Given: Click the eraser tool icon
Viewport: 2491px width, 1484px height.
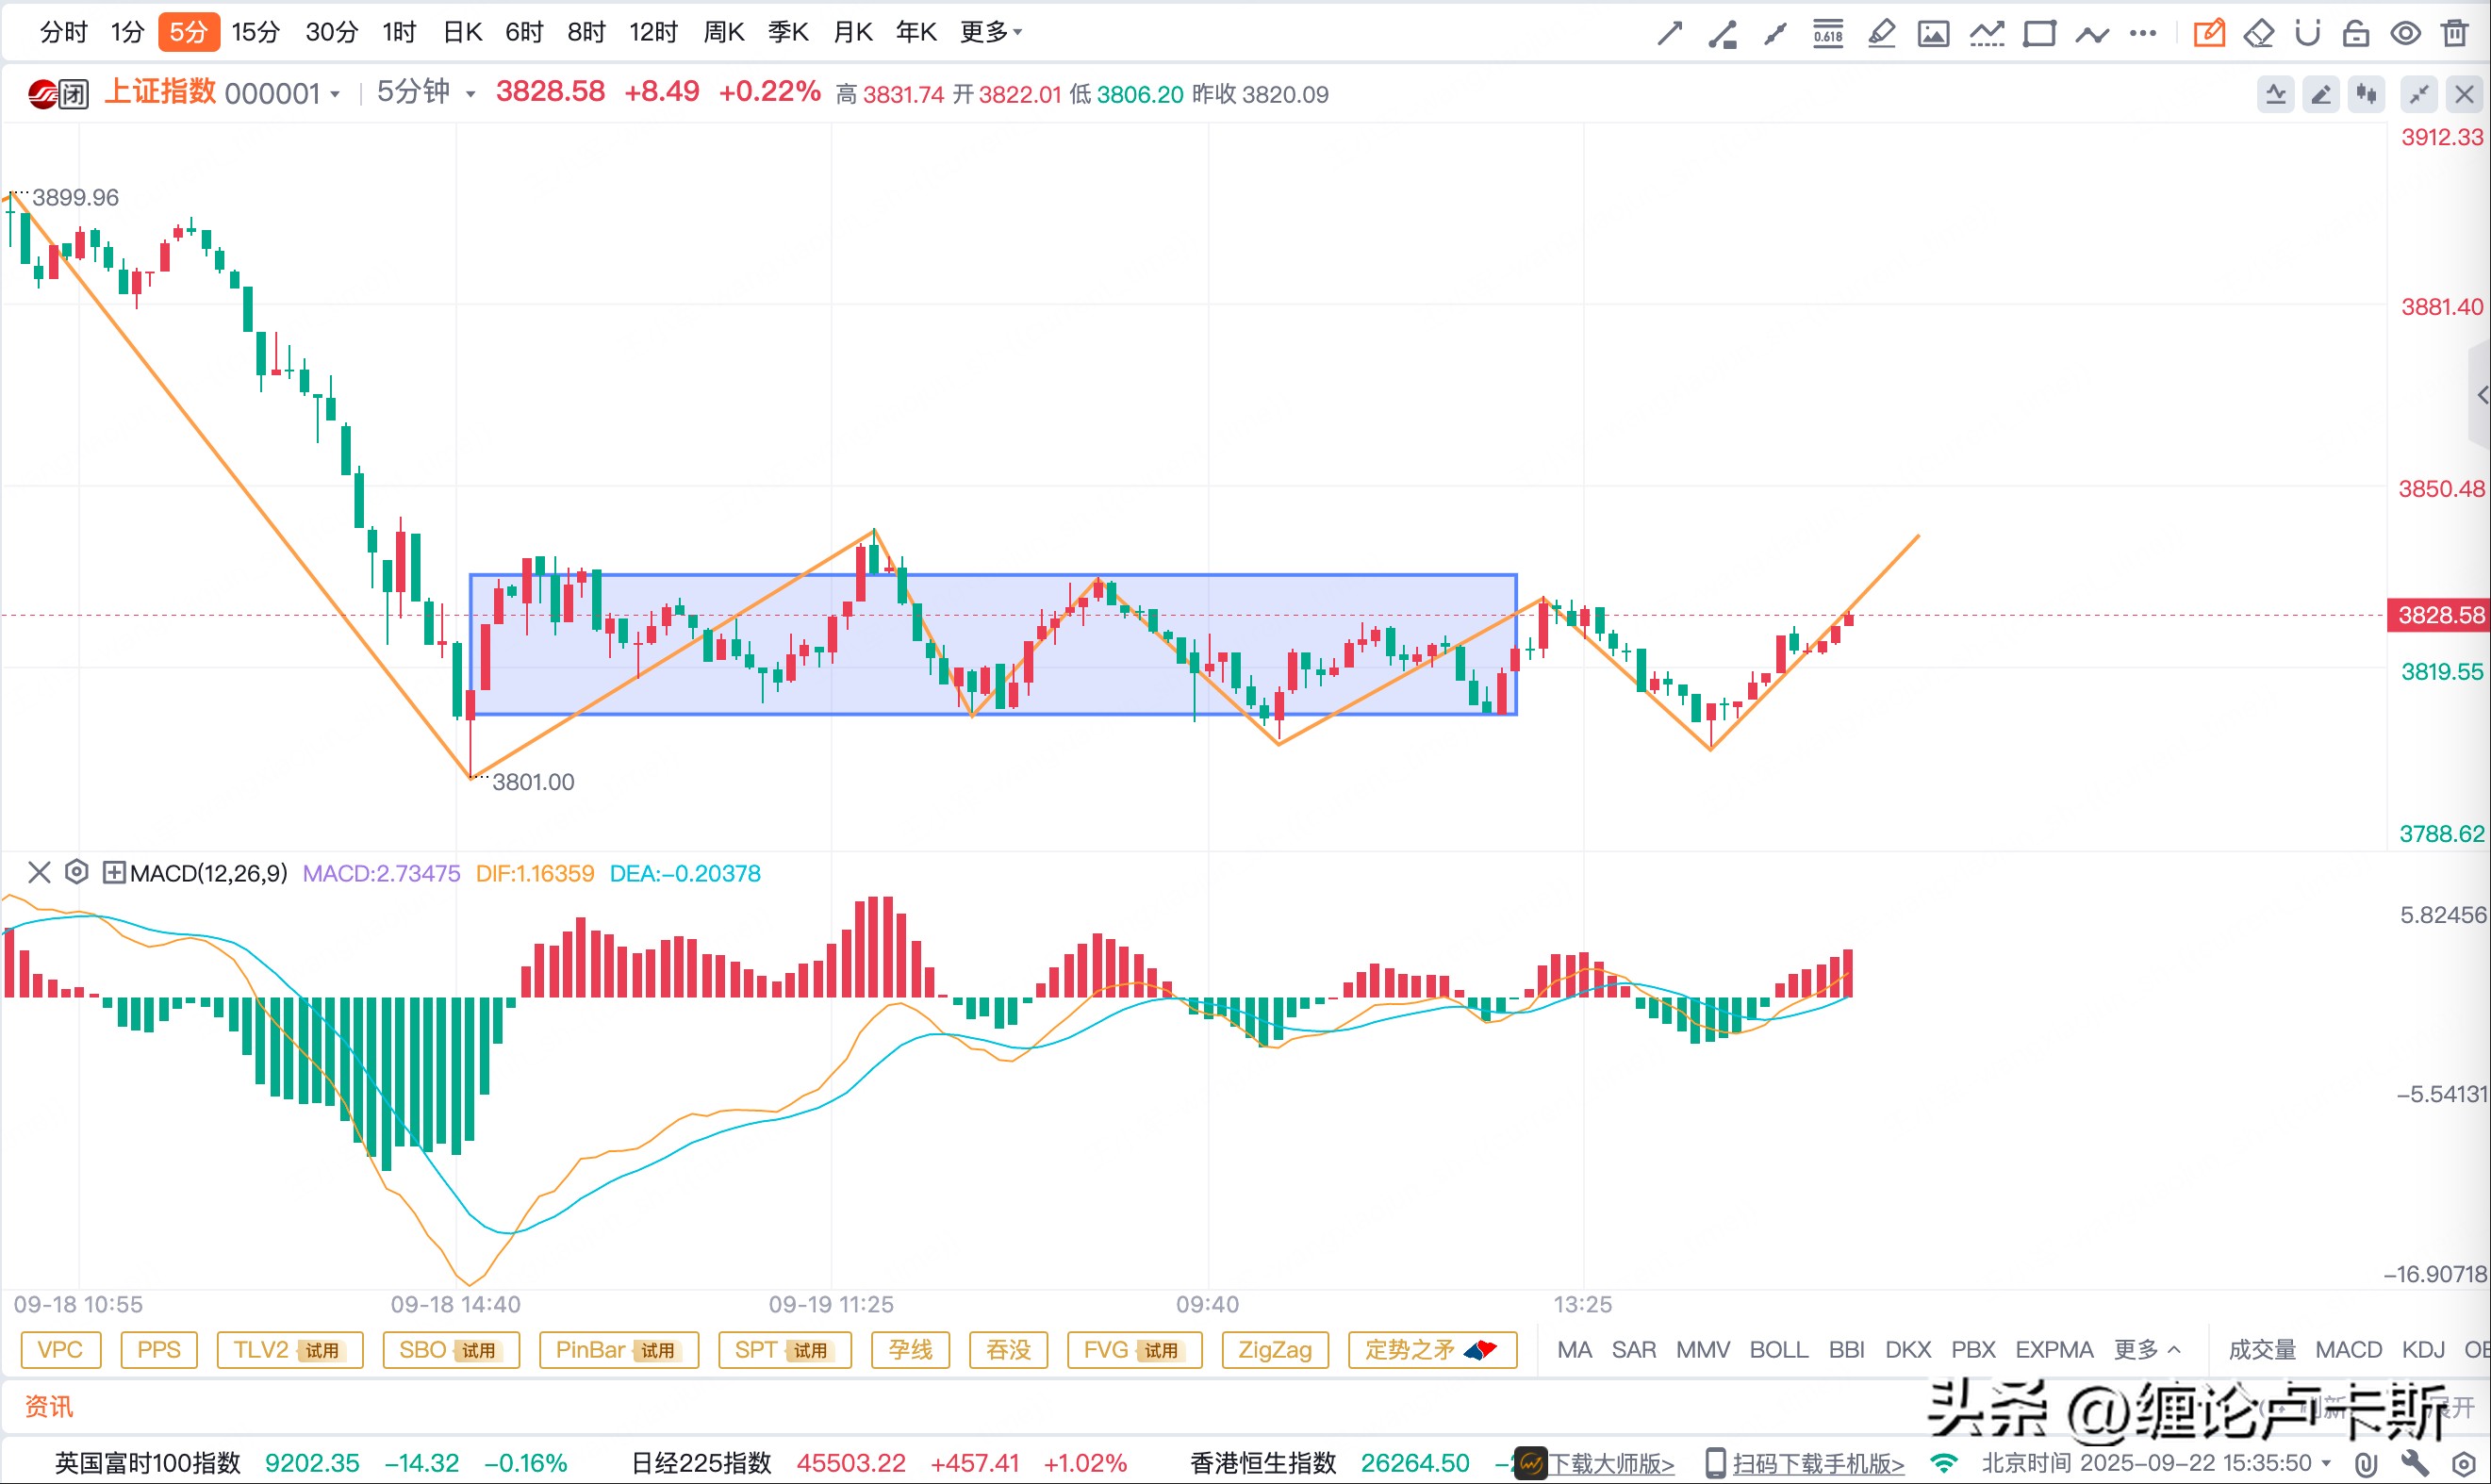Looking at the screenshot, I should click(2259, 34).
